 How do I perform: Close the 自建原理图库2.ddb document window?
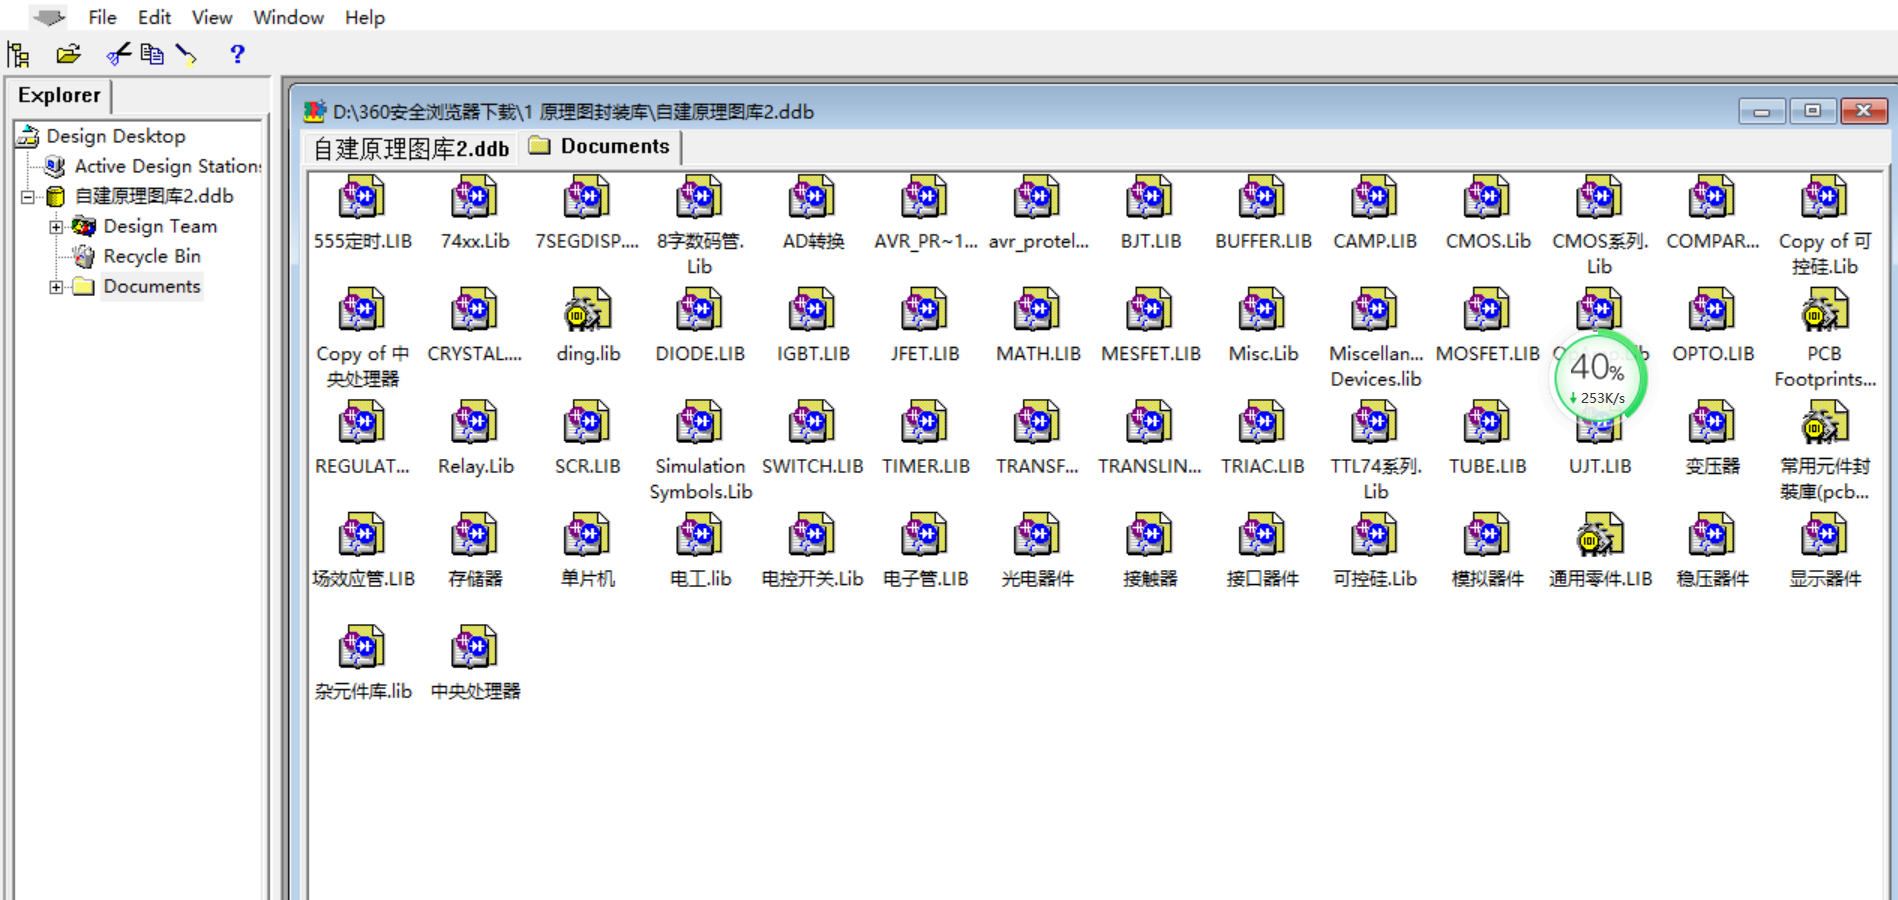tap(1864, 111)
